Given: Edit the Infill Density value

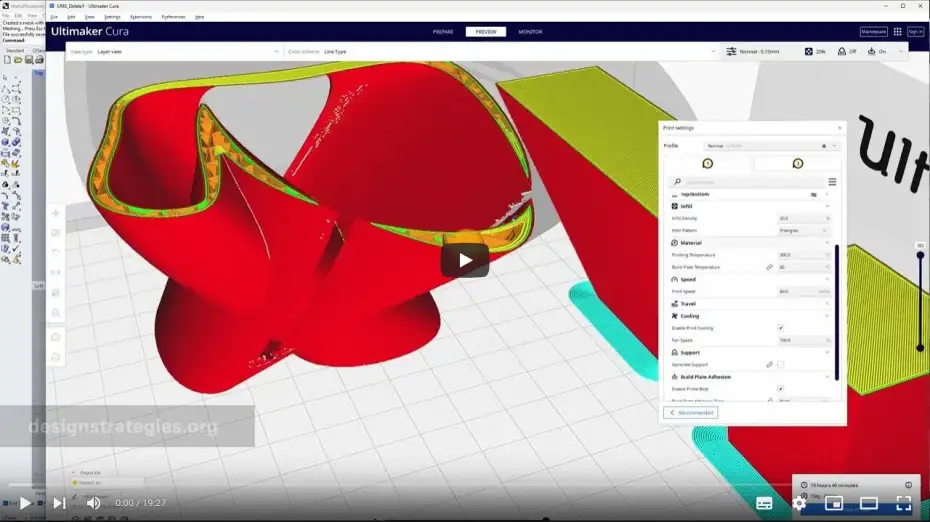Looking at the screenshot, I should point(804,218).
